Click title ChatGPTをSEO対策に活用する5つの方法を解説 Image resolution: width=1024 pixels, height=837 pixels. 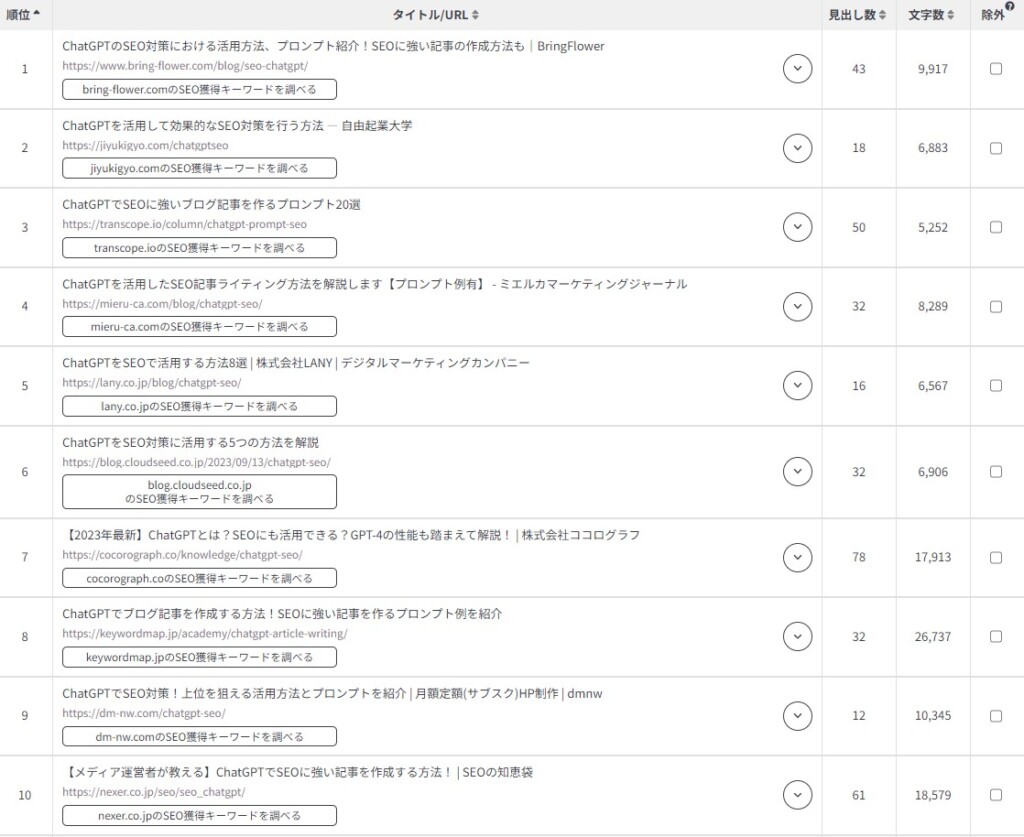(190, 443)
